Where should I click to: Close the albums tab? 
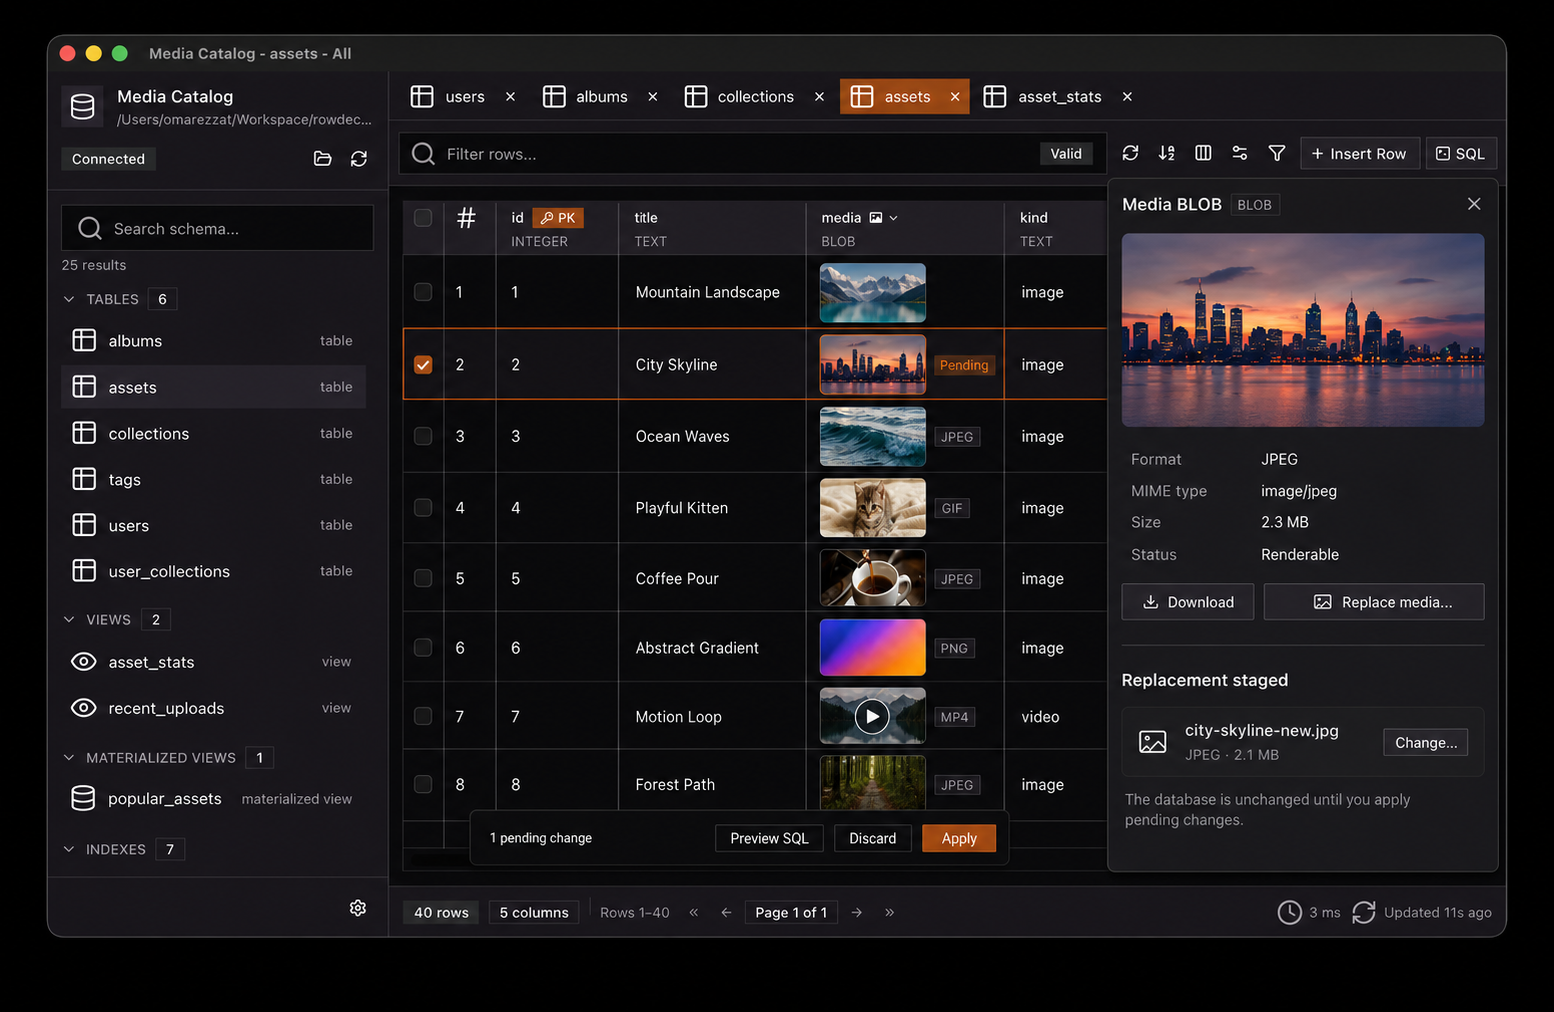pos(653,96)
